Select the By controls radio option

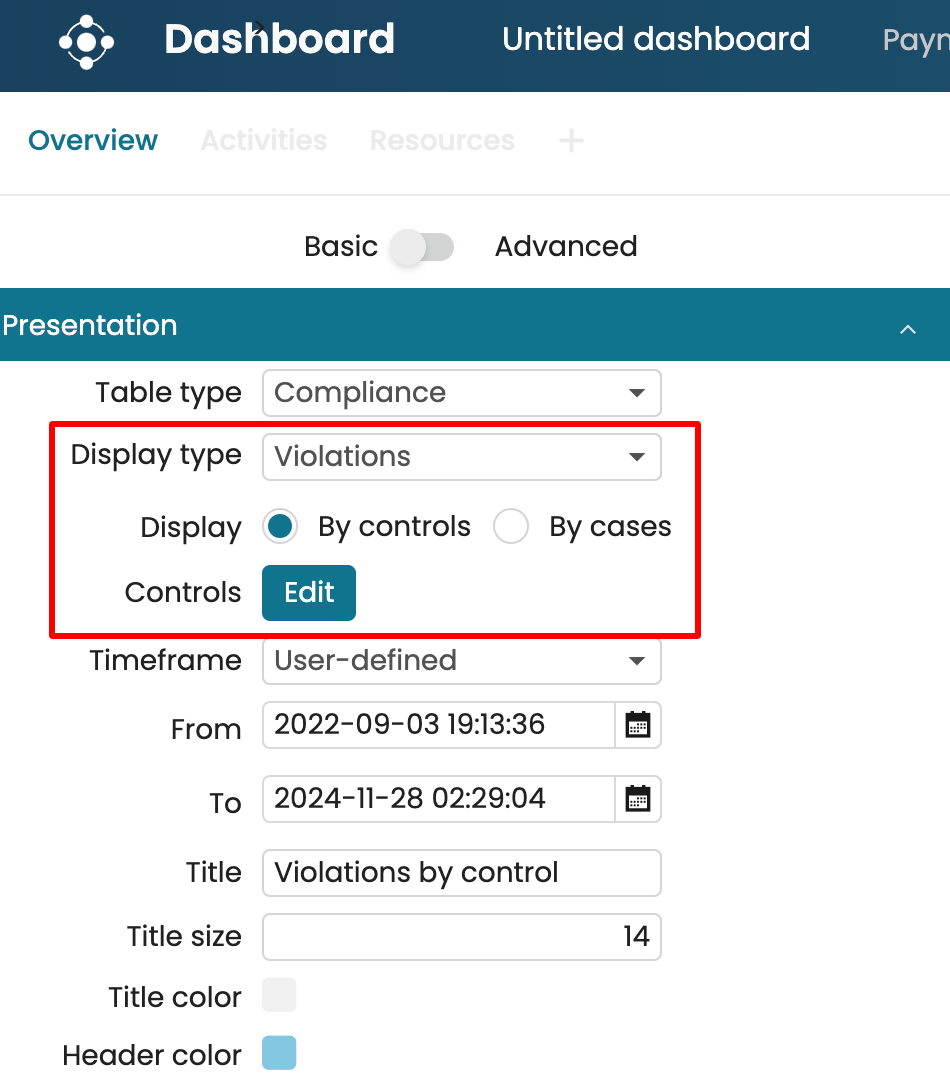[280, 527]
